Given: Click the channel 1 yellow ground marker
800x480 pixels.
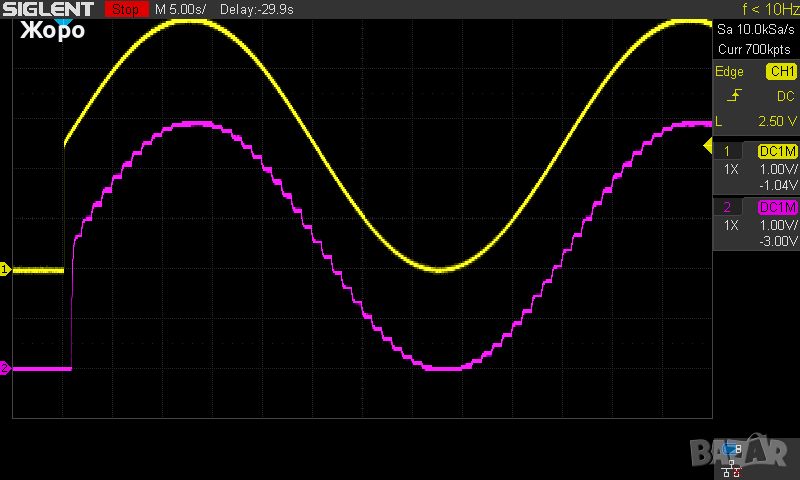Looking at the screenshot, I should (x=5, y=270).
